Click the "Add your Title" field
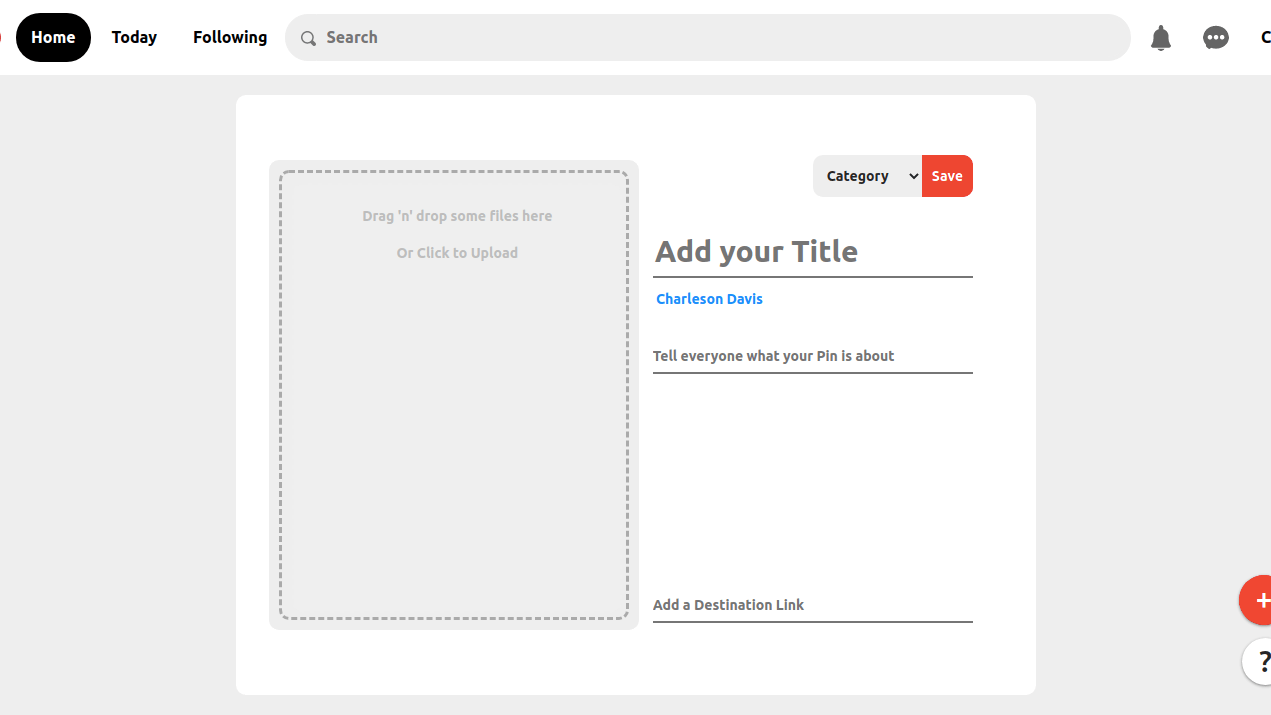This screenshot has height=715, width=1271. tap(812, 252)
